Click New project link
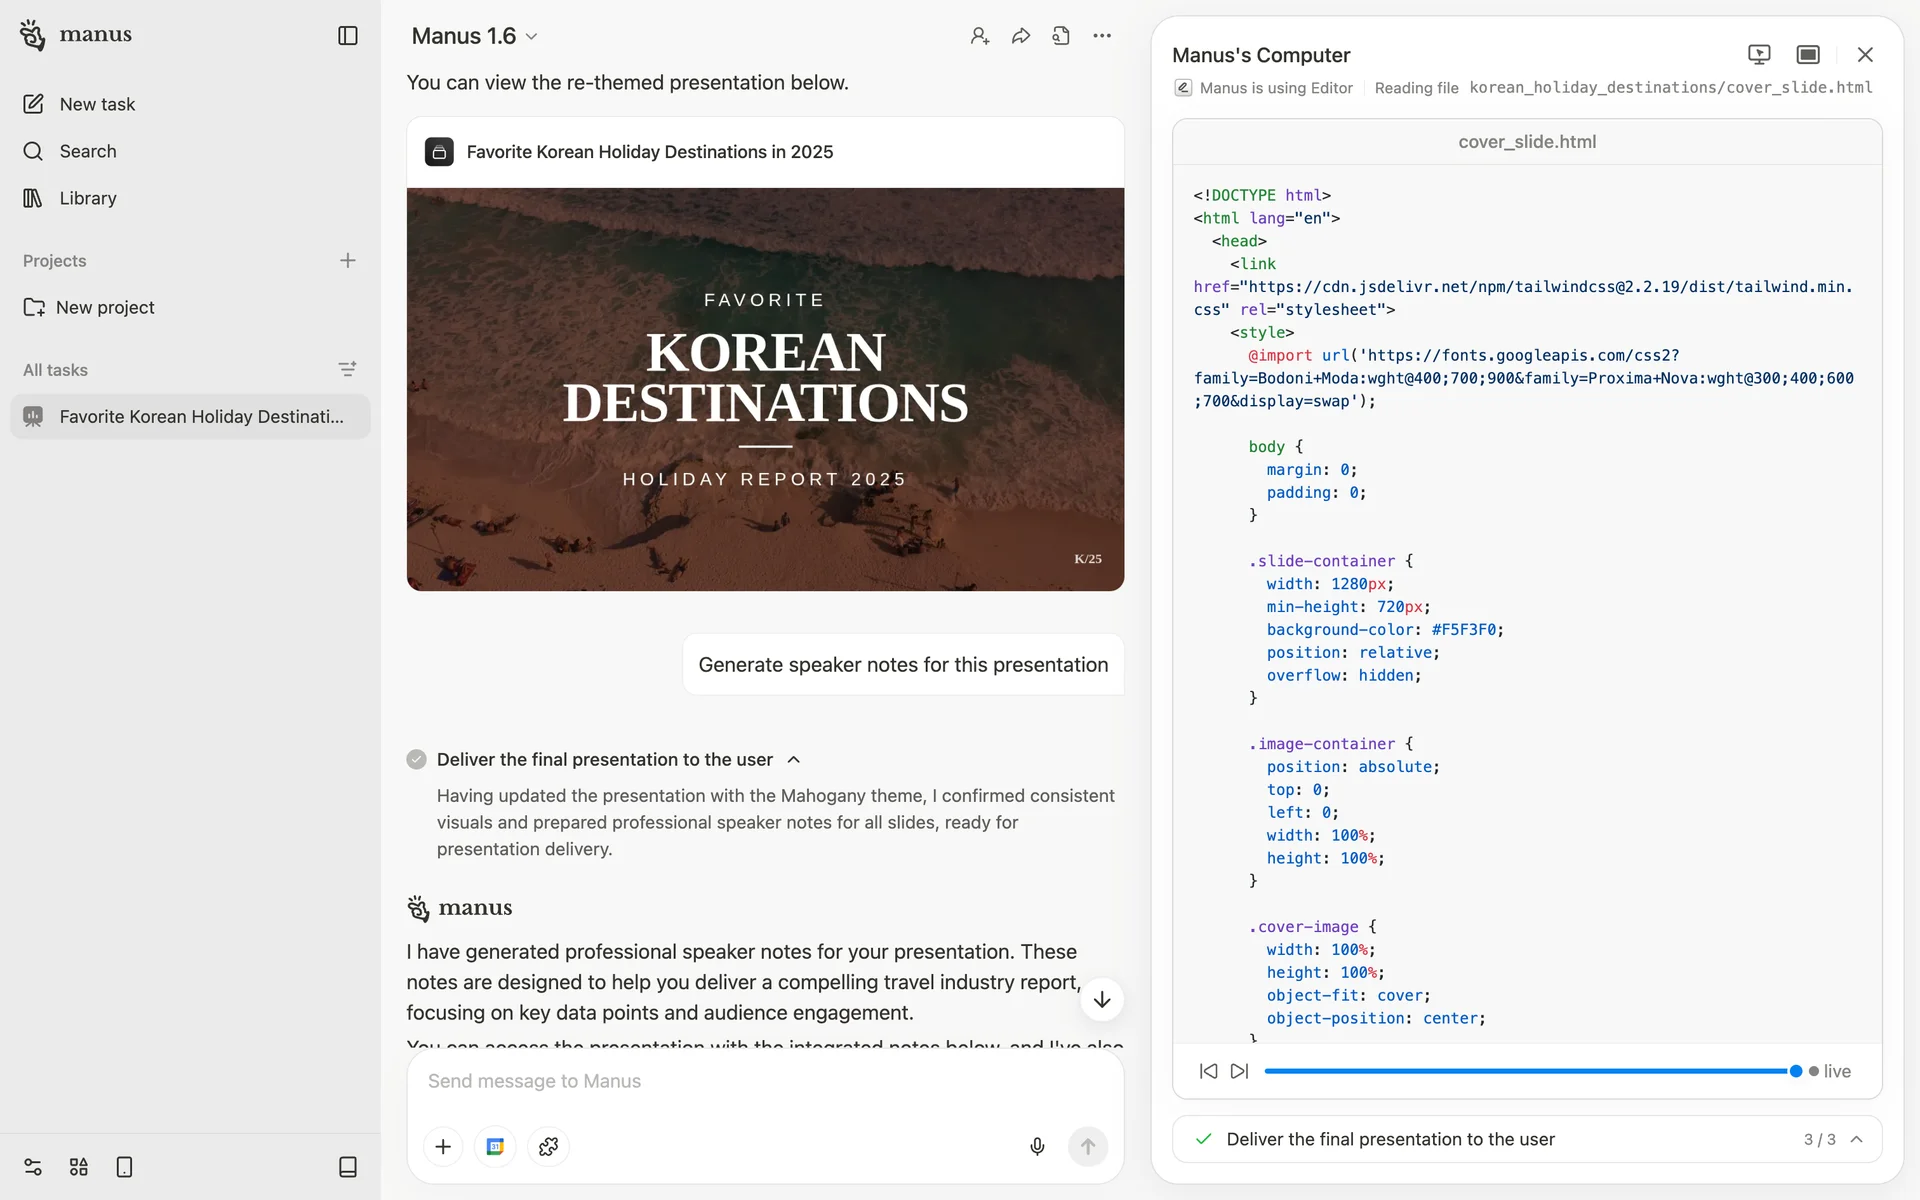Image resolution: width=1920 pixels, height=1200 pixels. [x=104, y=307]
